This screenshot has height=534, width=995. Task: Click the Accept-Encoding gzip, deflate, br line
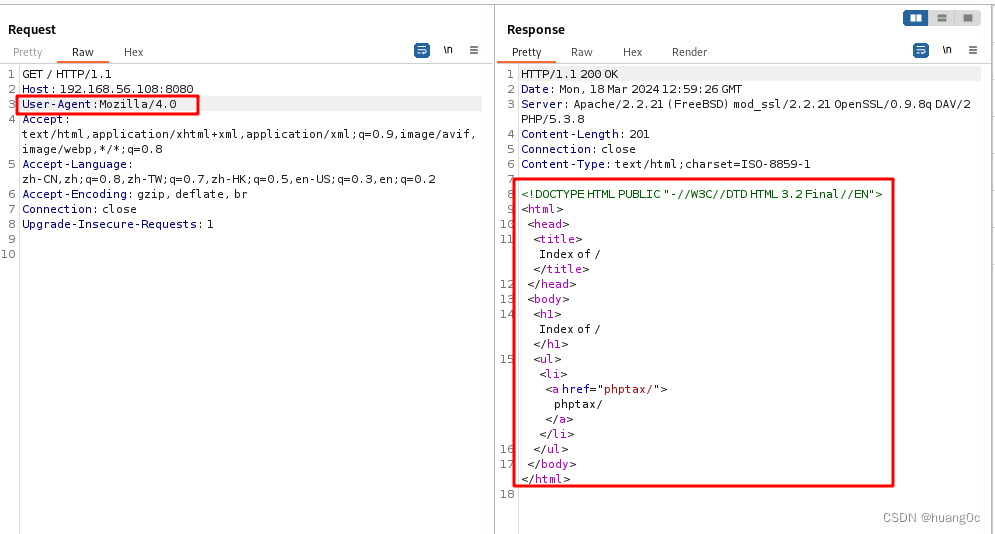coord(135,194)
